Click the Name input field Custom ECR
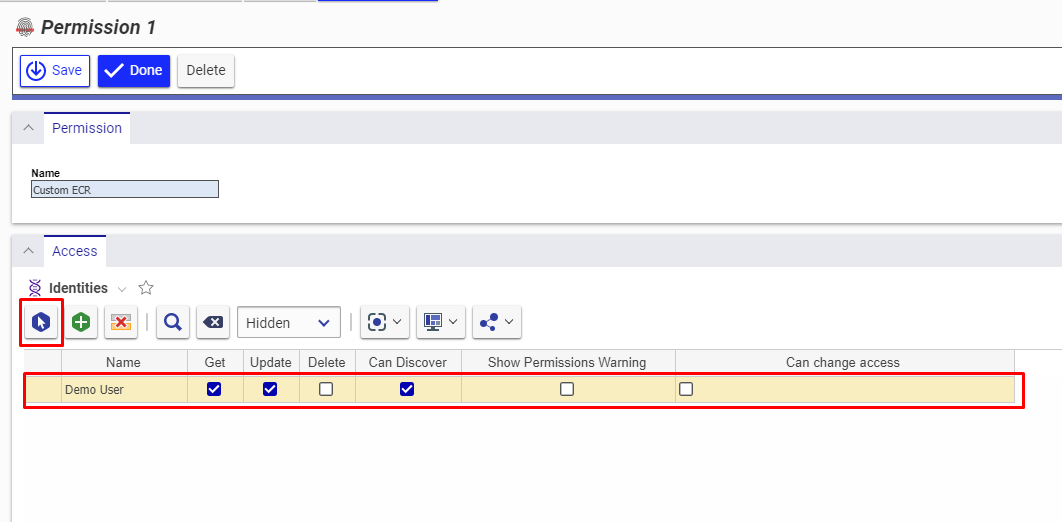 click(125, 189)
